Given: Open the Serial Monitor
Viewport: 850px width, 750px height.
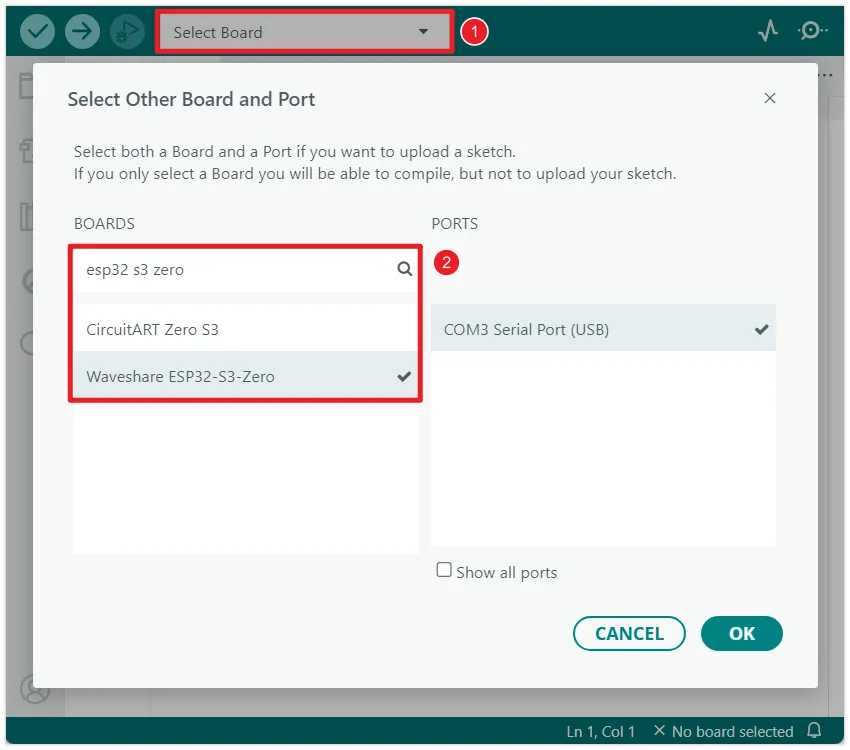Looking at the screenshot, I should [812, 32].
